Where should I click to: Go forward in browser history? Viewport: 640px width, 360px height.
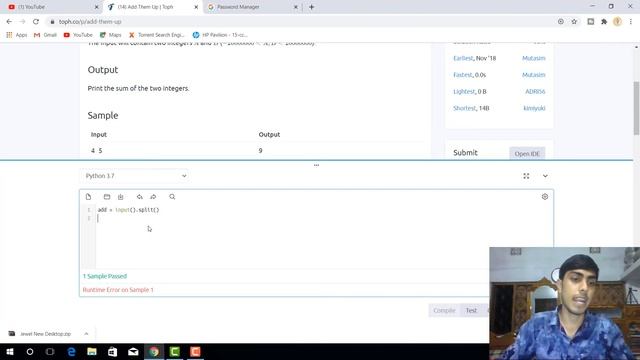[x=22, y=22]
